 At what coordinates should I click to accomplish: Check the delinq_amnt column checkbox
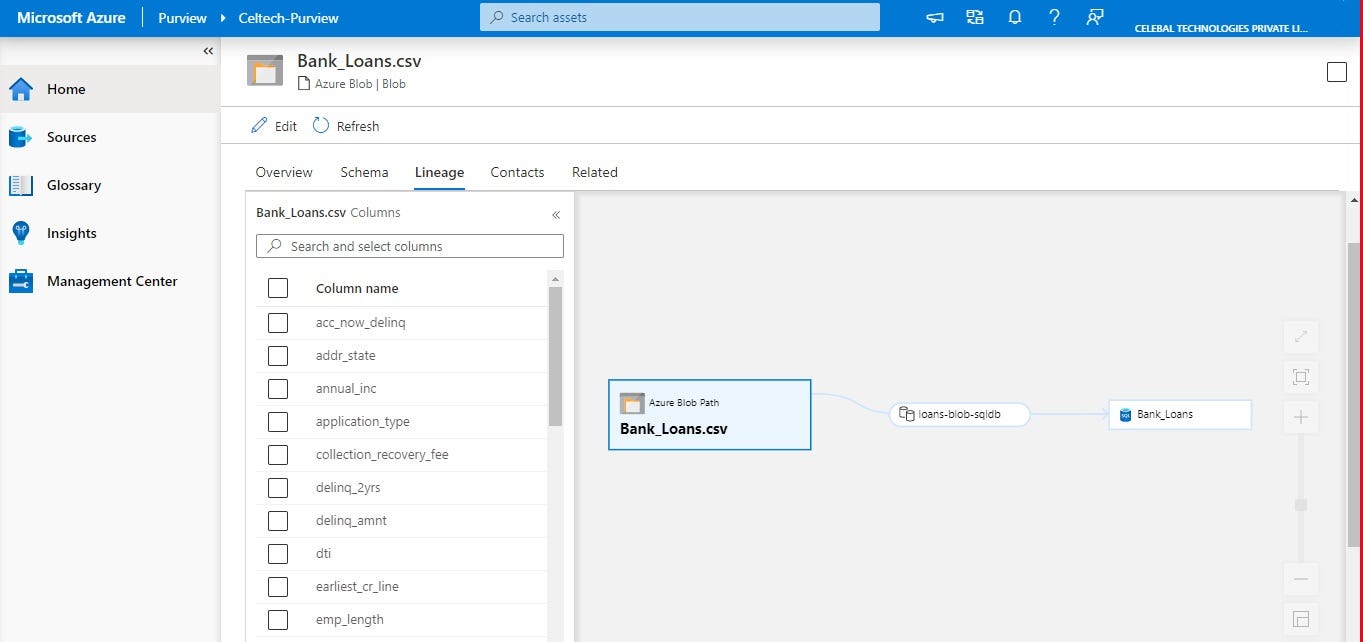(x=278, y=520)
